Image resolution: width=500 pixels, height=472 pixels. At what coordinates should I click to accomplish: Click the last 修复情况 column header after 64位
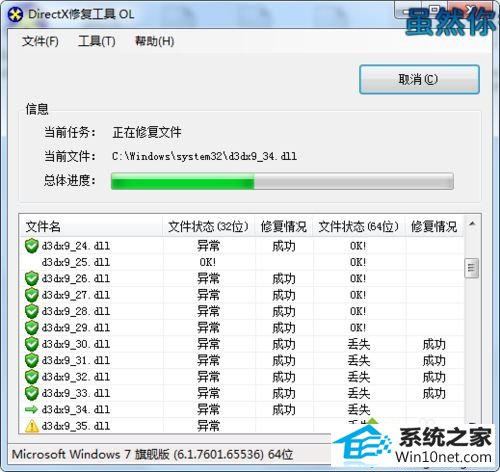pyautogui.click(x=434, y=227)
